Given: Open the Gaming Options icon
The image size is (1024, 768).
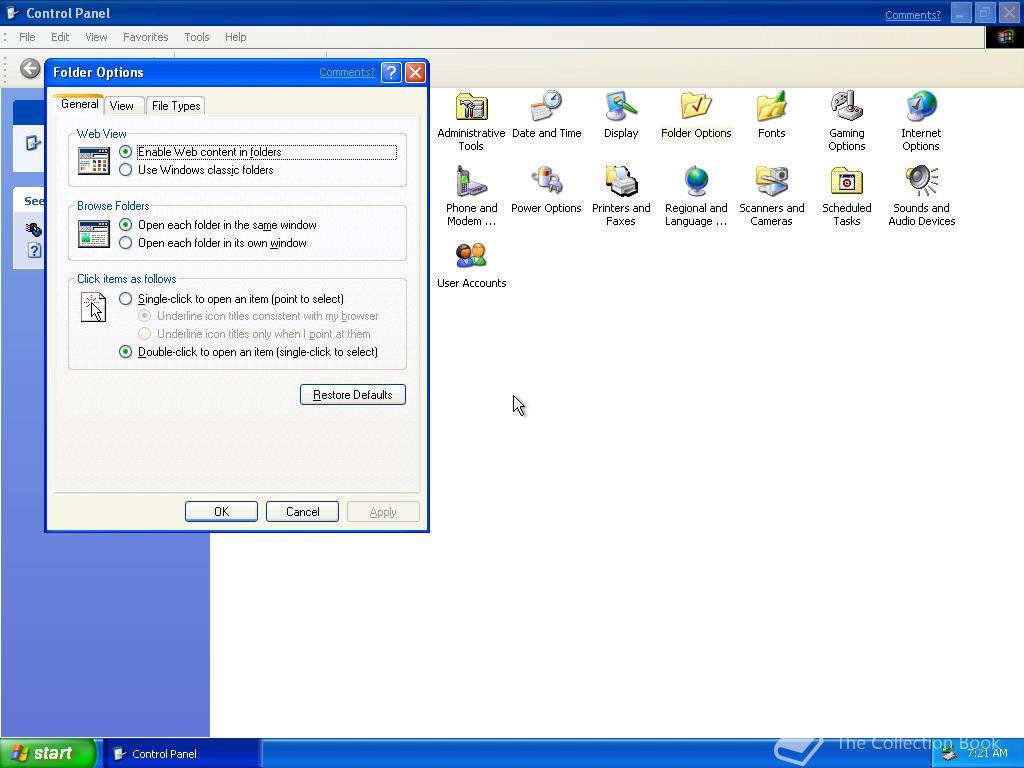Looking at the screenshot, I should (x=846, y=121).
